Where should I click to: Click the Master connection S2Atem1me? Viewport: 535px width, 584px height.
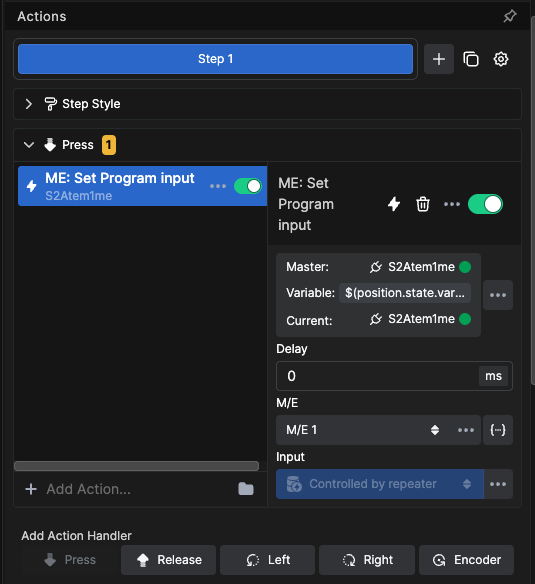point(420,267)
